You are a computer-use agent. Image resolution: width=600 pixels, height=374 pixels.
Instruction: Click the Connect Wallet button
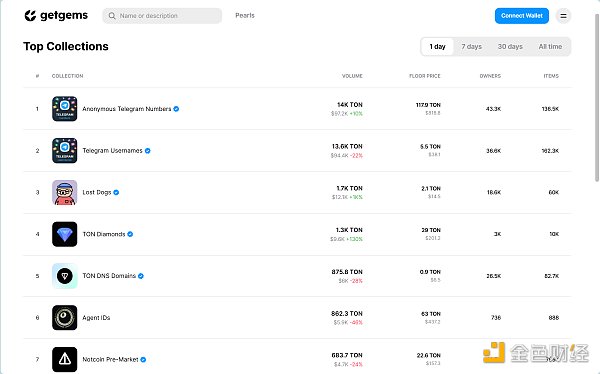[522, 16]
